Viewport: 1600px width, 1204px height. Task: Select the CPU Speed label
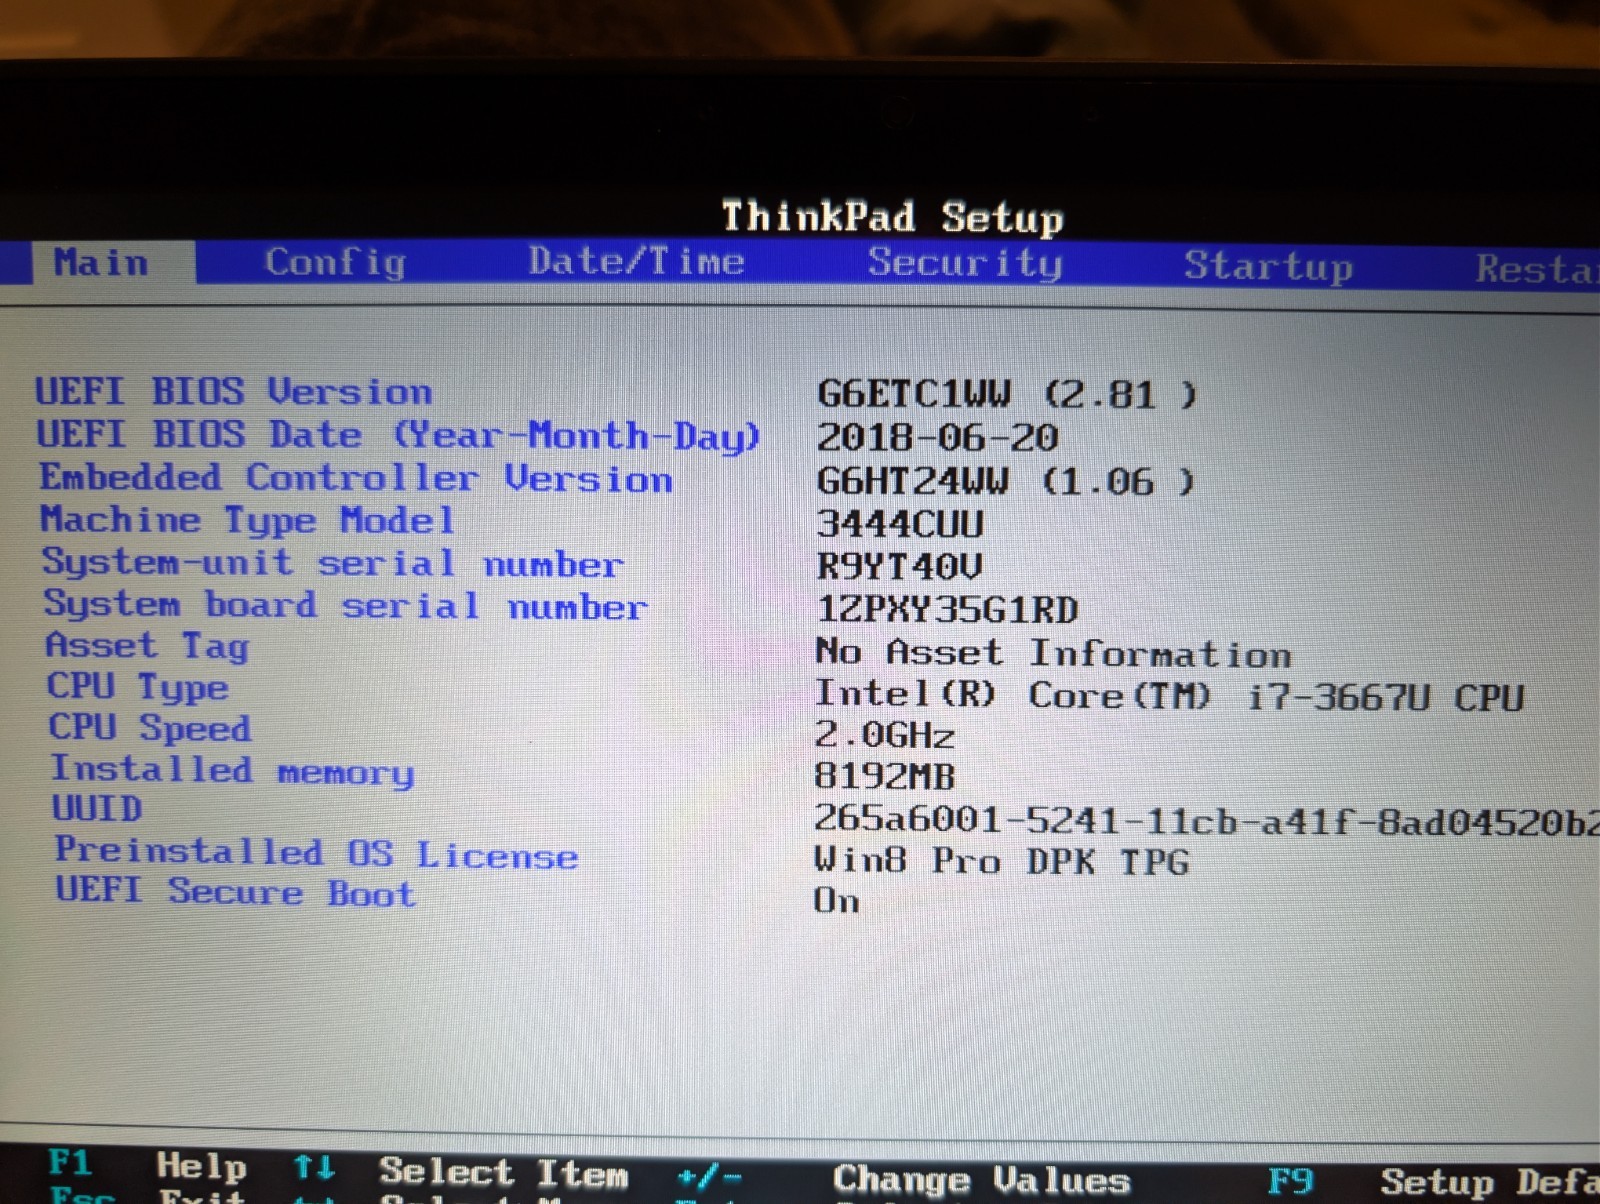click(x=150, y=728)
